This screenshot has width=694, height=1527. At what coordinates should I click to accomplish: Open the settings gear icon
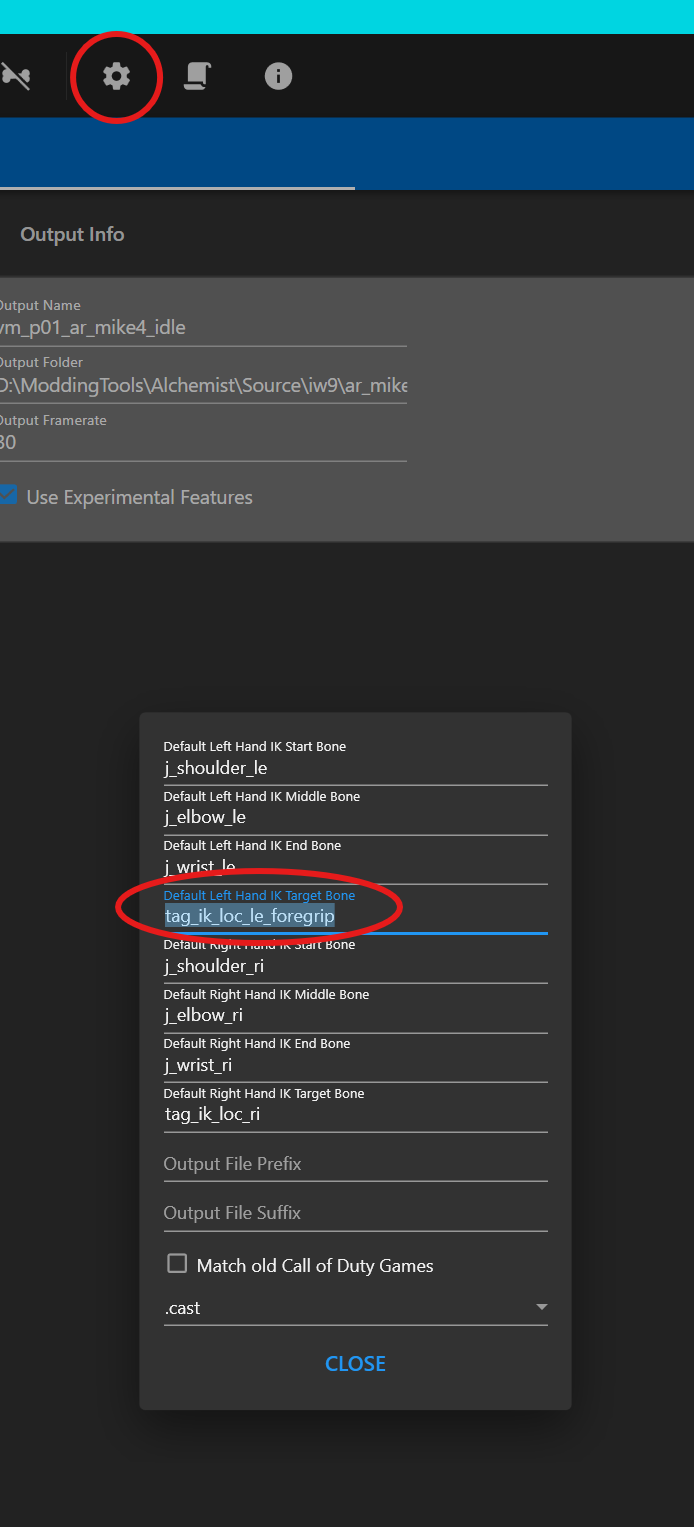coord(117,76)
